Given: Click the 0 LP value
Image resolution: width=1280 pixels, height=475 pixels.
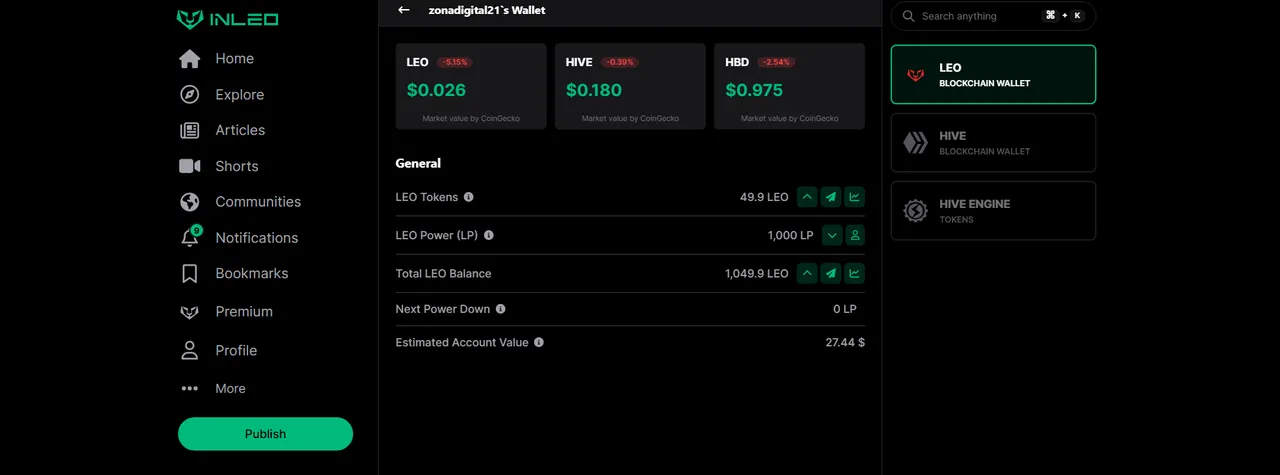Looking at the screenshot, I should point(845,309).
